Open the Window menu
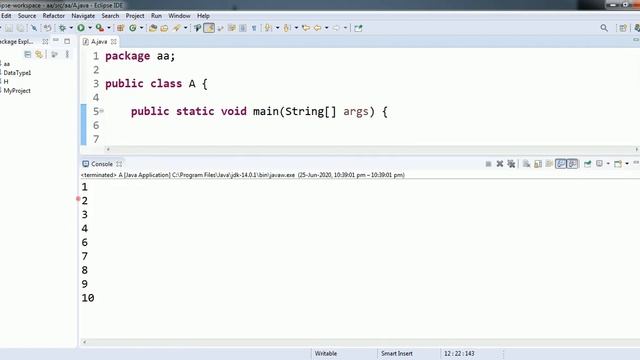Image resolution: width=640 pixels, height=360 pixels. (179, 16)
